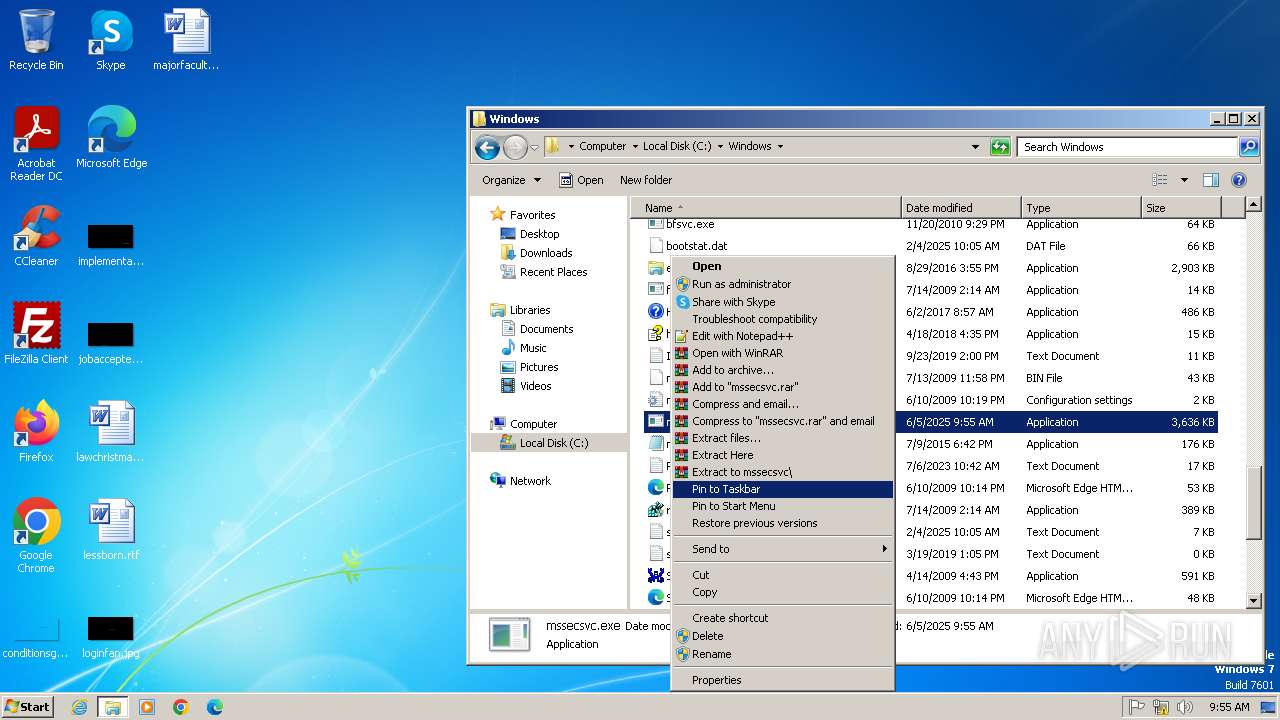
Task: Select the loginfan.jpg desktop file
Action: coord(111,638)
